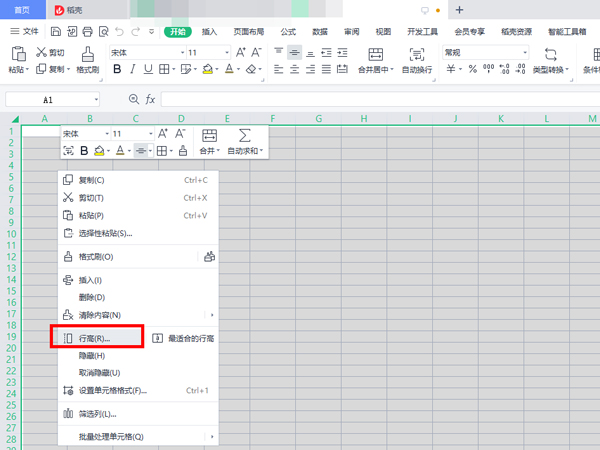Image resolution: width=600 pixels, height=450 pixels.
Task: Click the ribbon font color A
Action: [229, 69]
